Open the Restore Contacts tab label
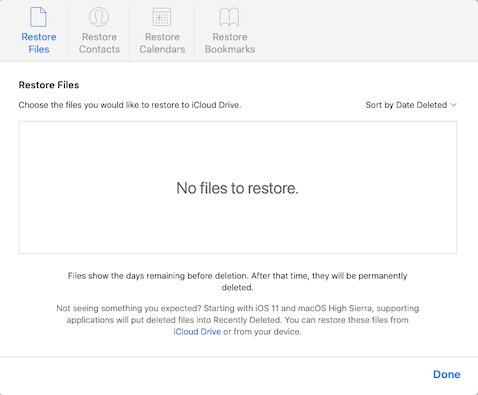The width and height of the screenshot is (478, 395). [x=99, y=43]
